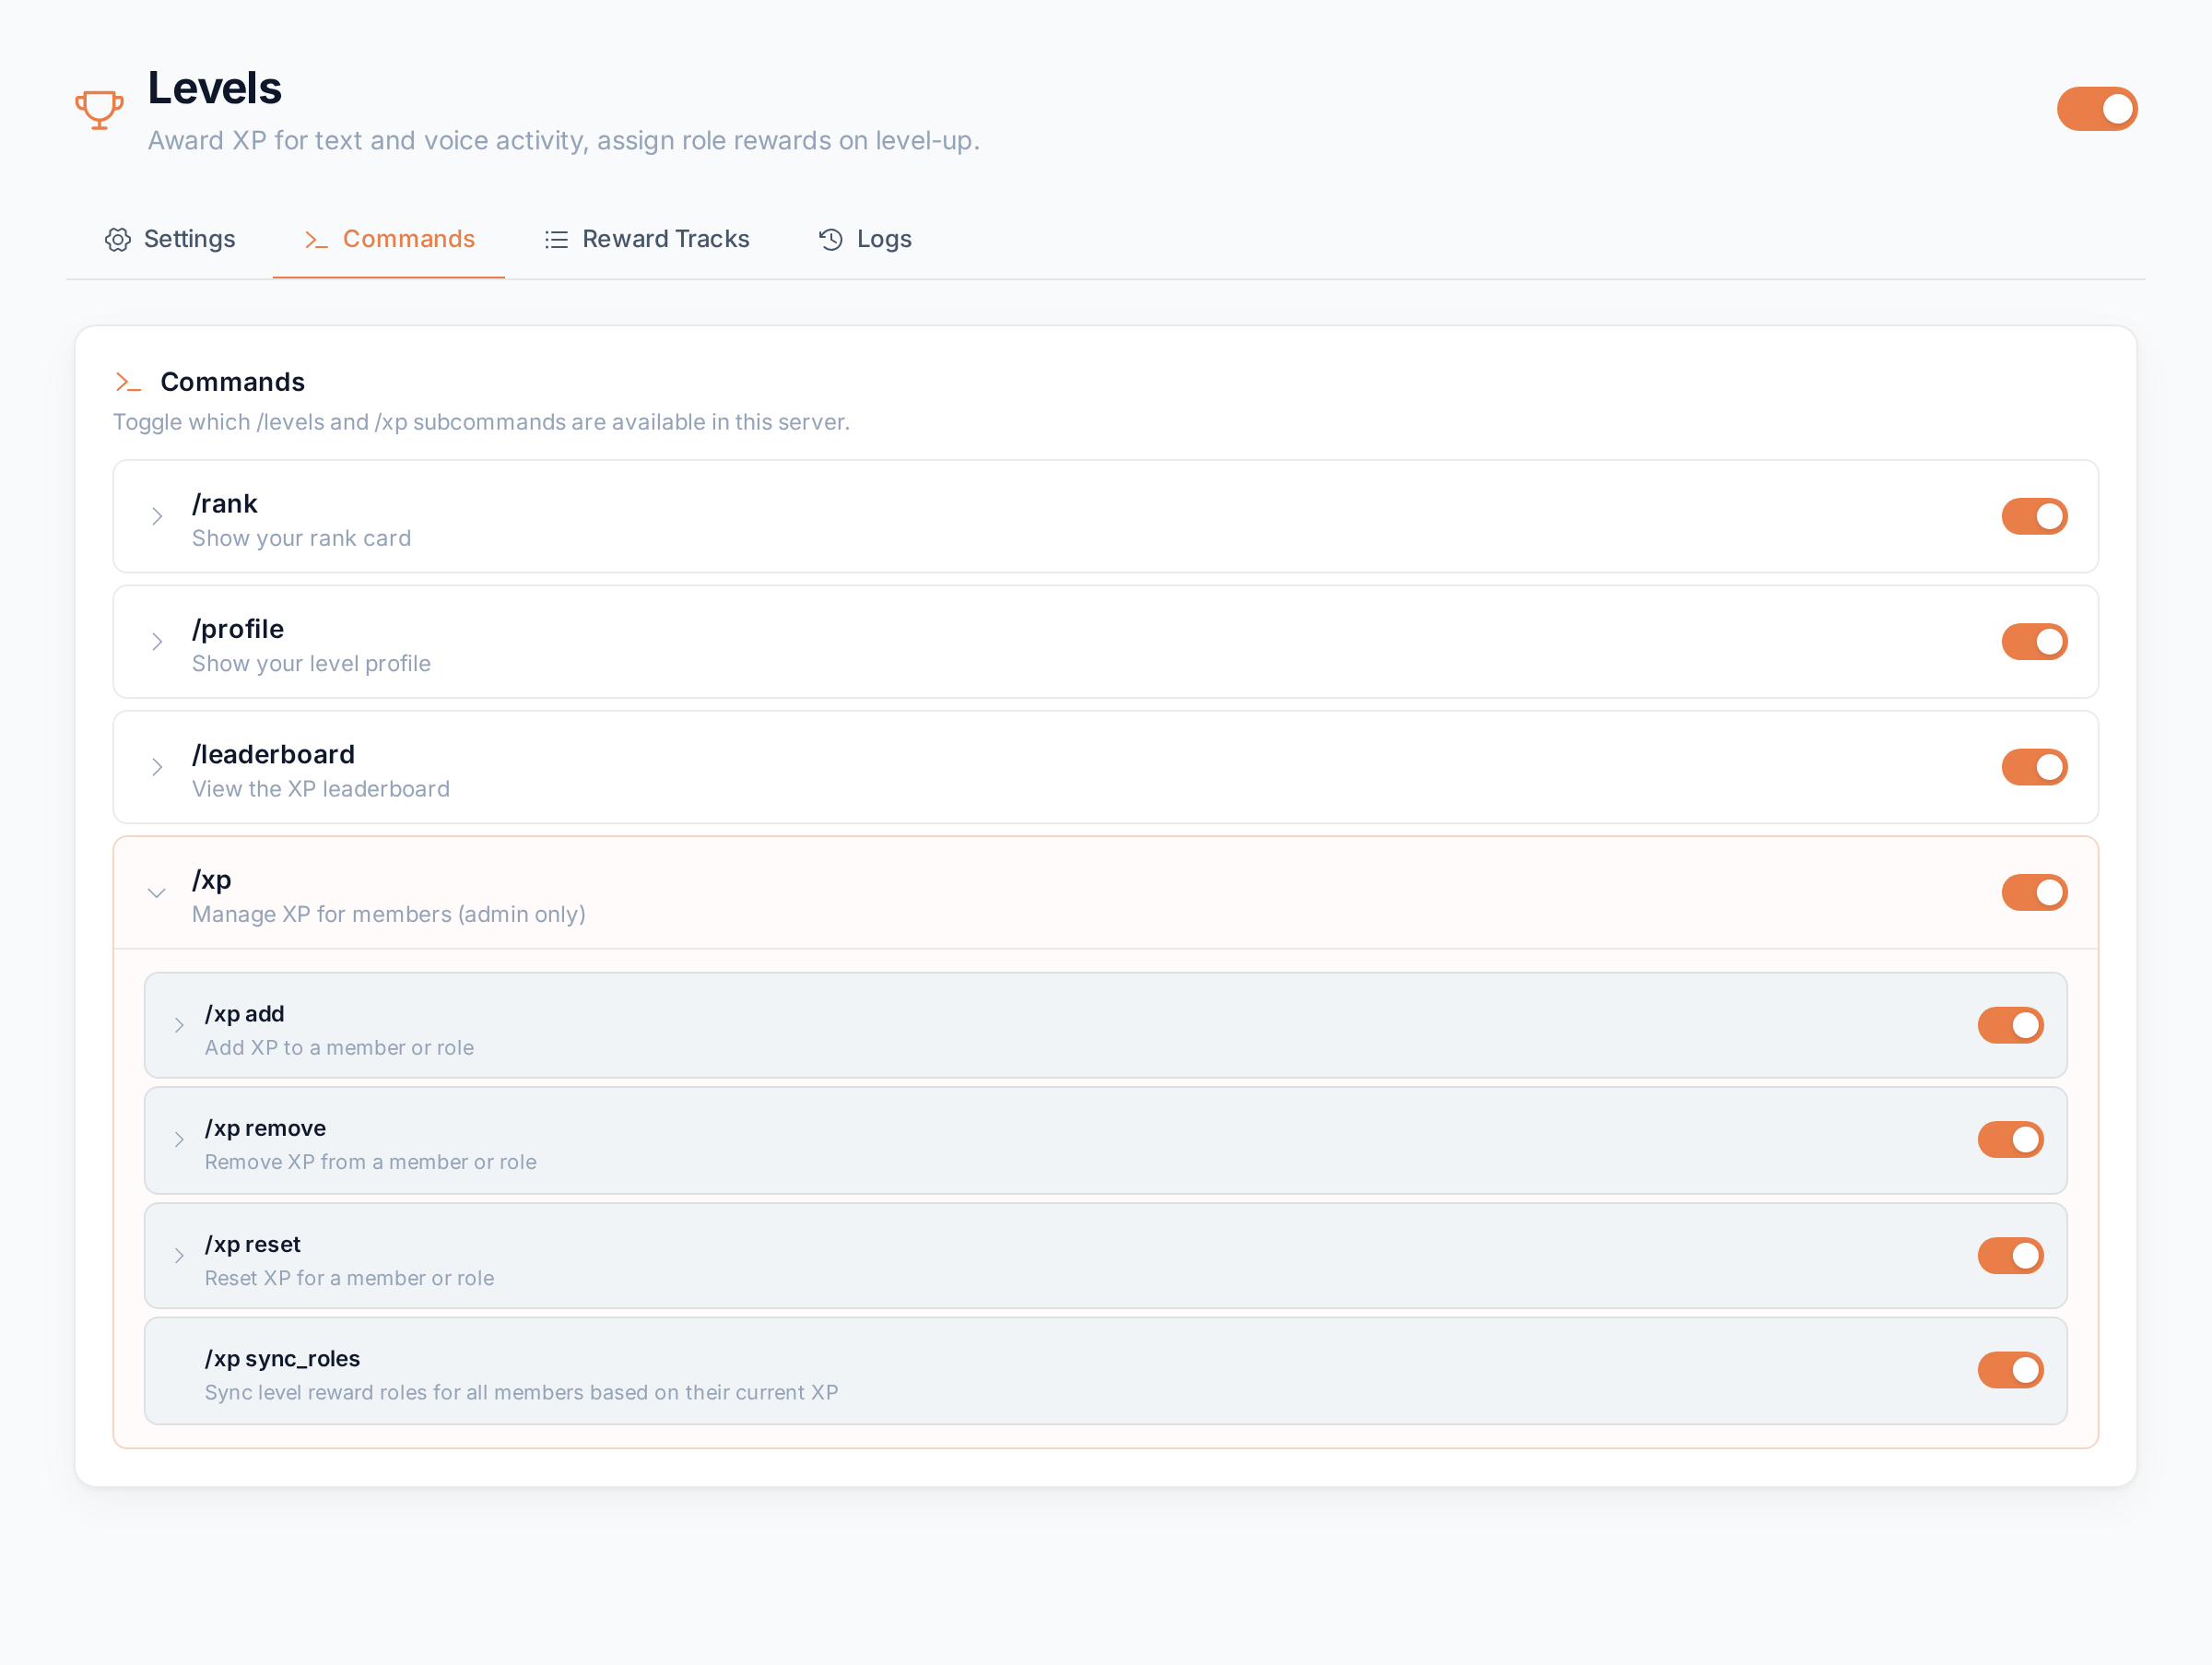
Task: Expand the /xp add subcommand chevron
Action: [x=179, y=1025]
